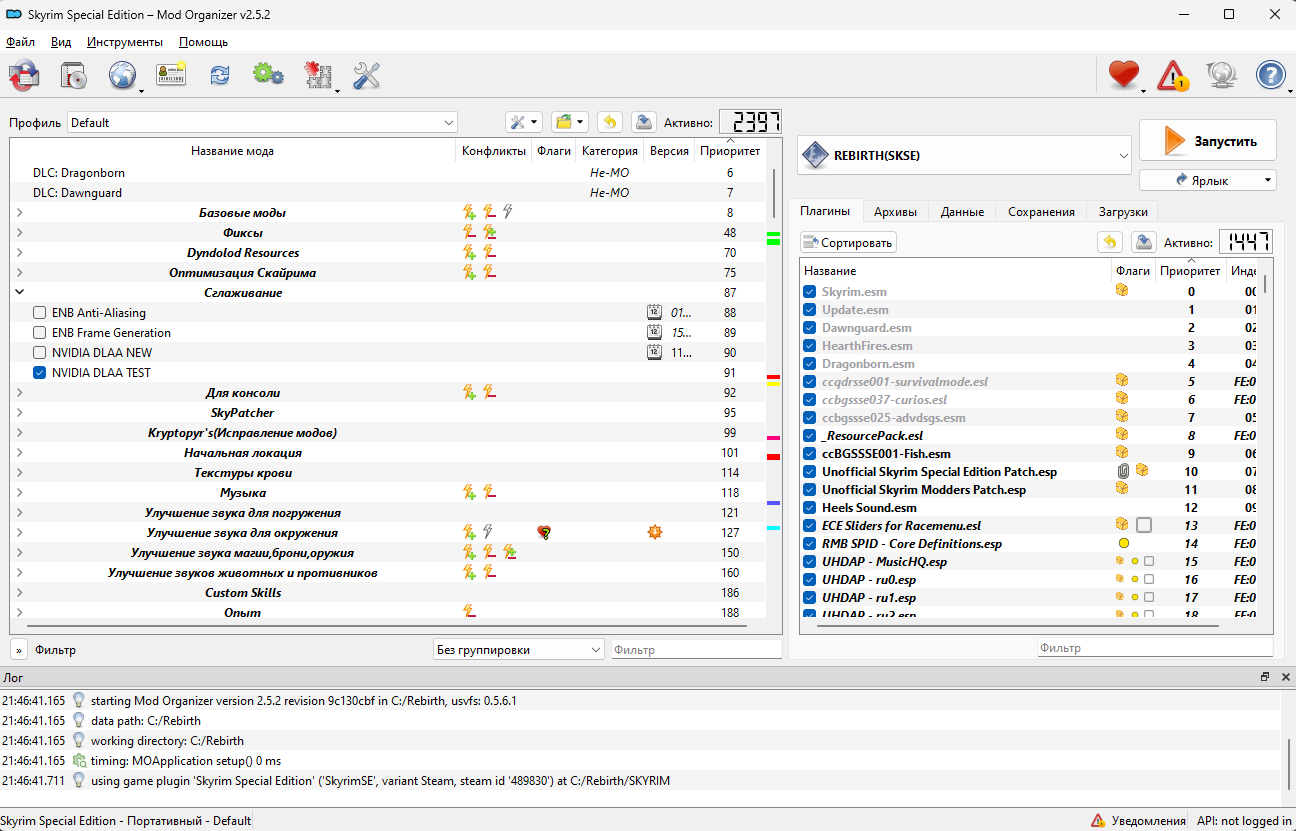Open settings with the wrench and screwdriver icon
The height and width of the screenshot is (831, 1296).
(x=367, y=75)
